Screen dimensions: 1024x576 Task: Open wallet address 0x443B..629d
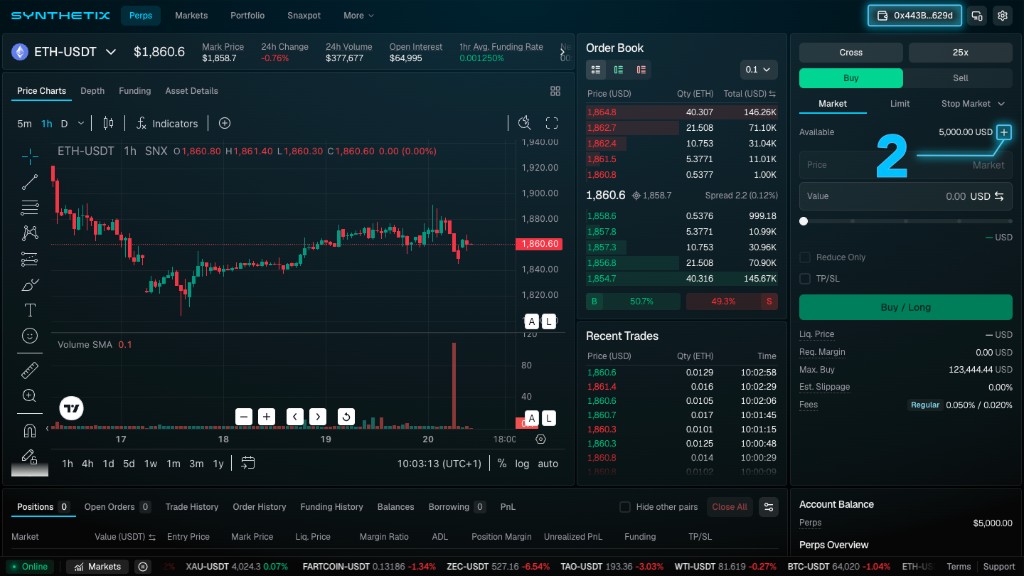(x=914, y=16)
